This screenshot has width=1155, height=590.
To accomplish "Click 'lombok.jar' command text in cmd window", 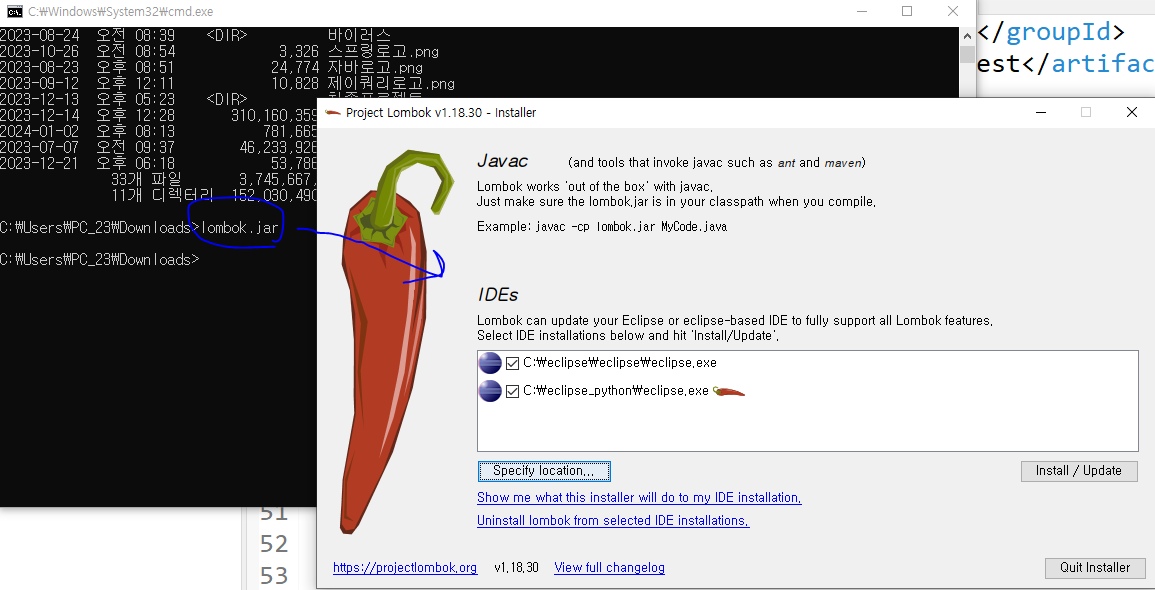I will (x=240, y=228).
